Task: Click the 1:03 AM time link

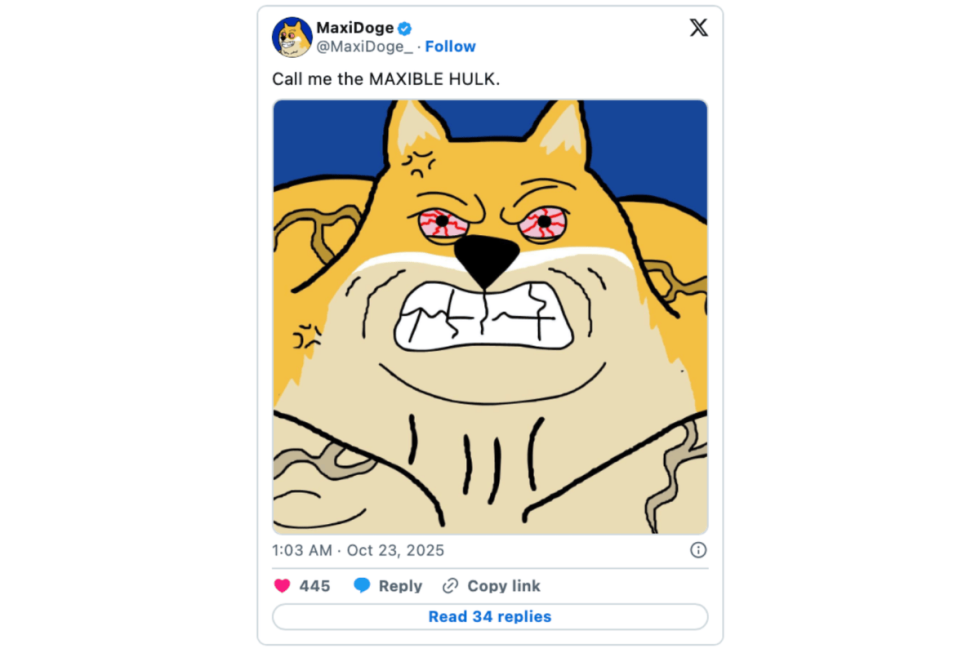Action: pyautogui.click(x=302, y=550)
